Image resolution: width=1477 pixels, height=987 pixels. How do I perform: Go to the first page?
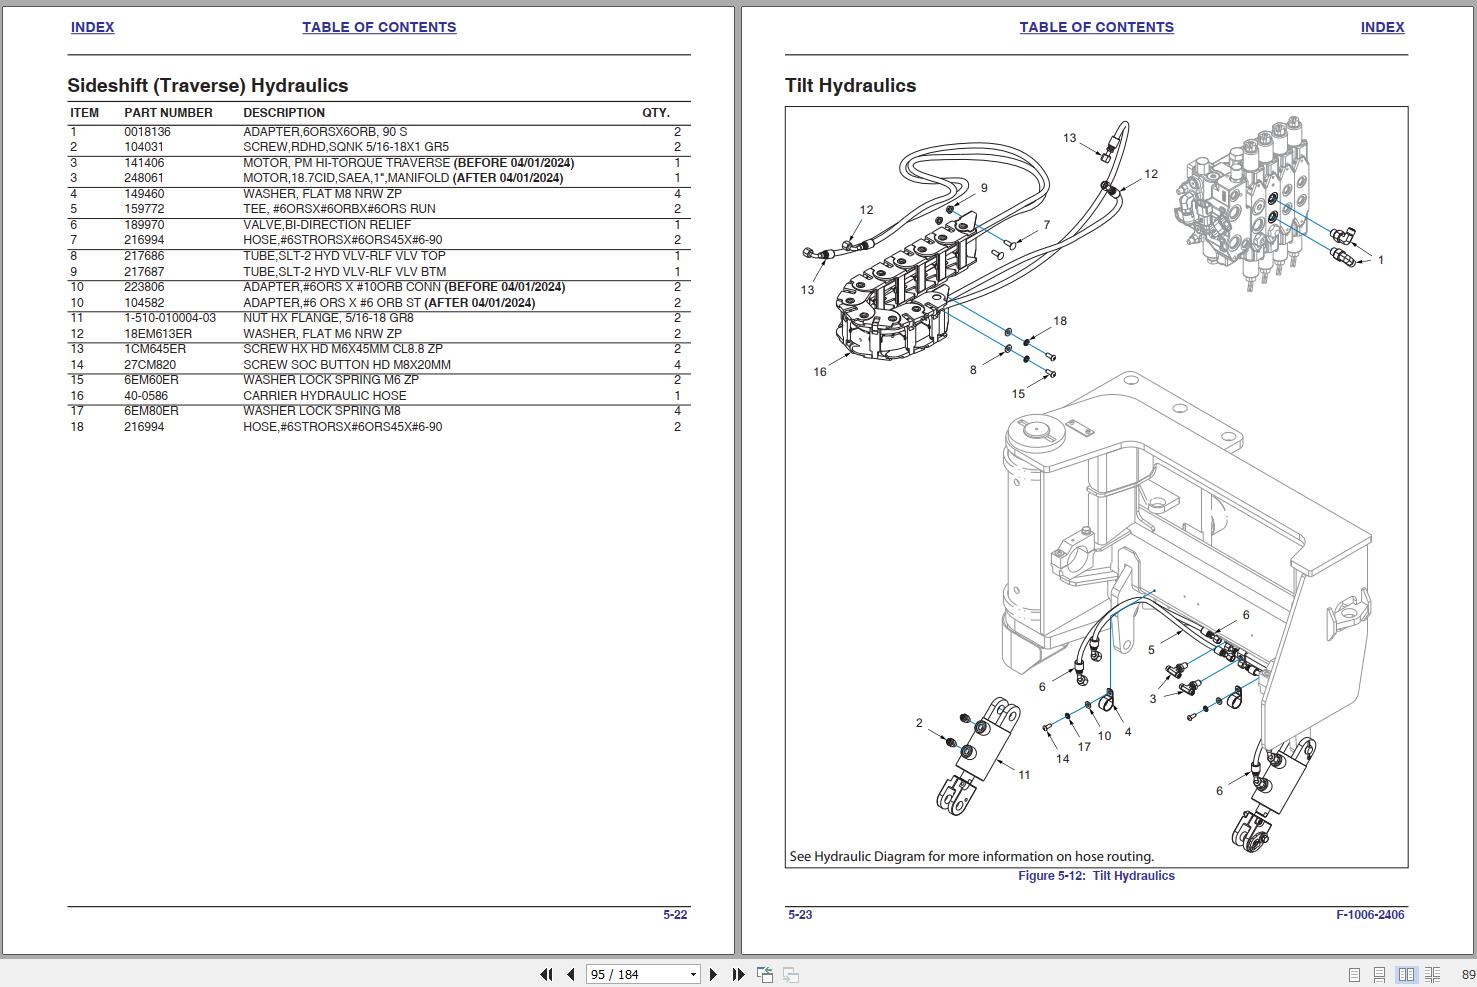click(x=546, y=974)
